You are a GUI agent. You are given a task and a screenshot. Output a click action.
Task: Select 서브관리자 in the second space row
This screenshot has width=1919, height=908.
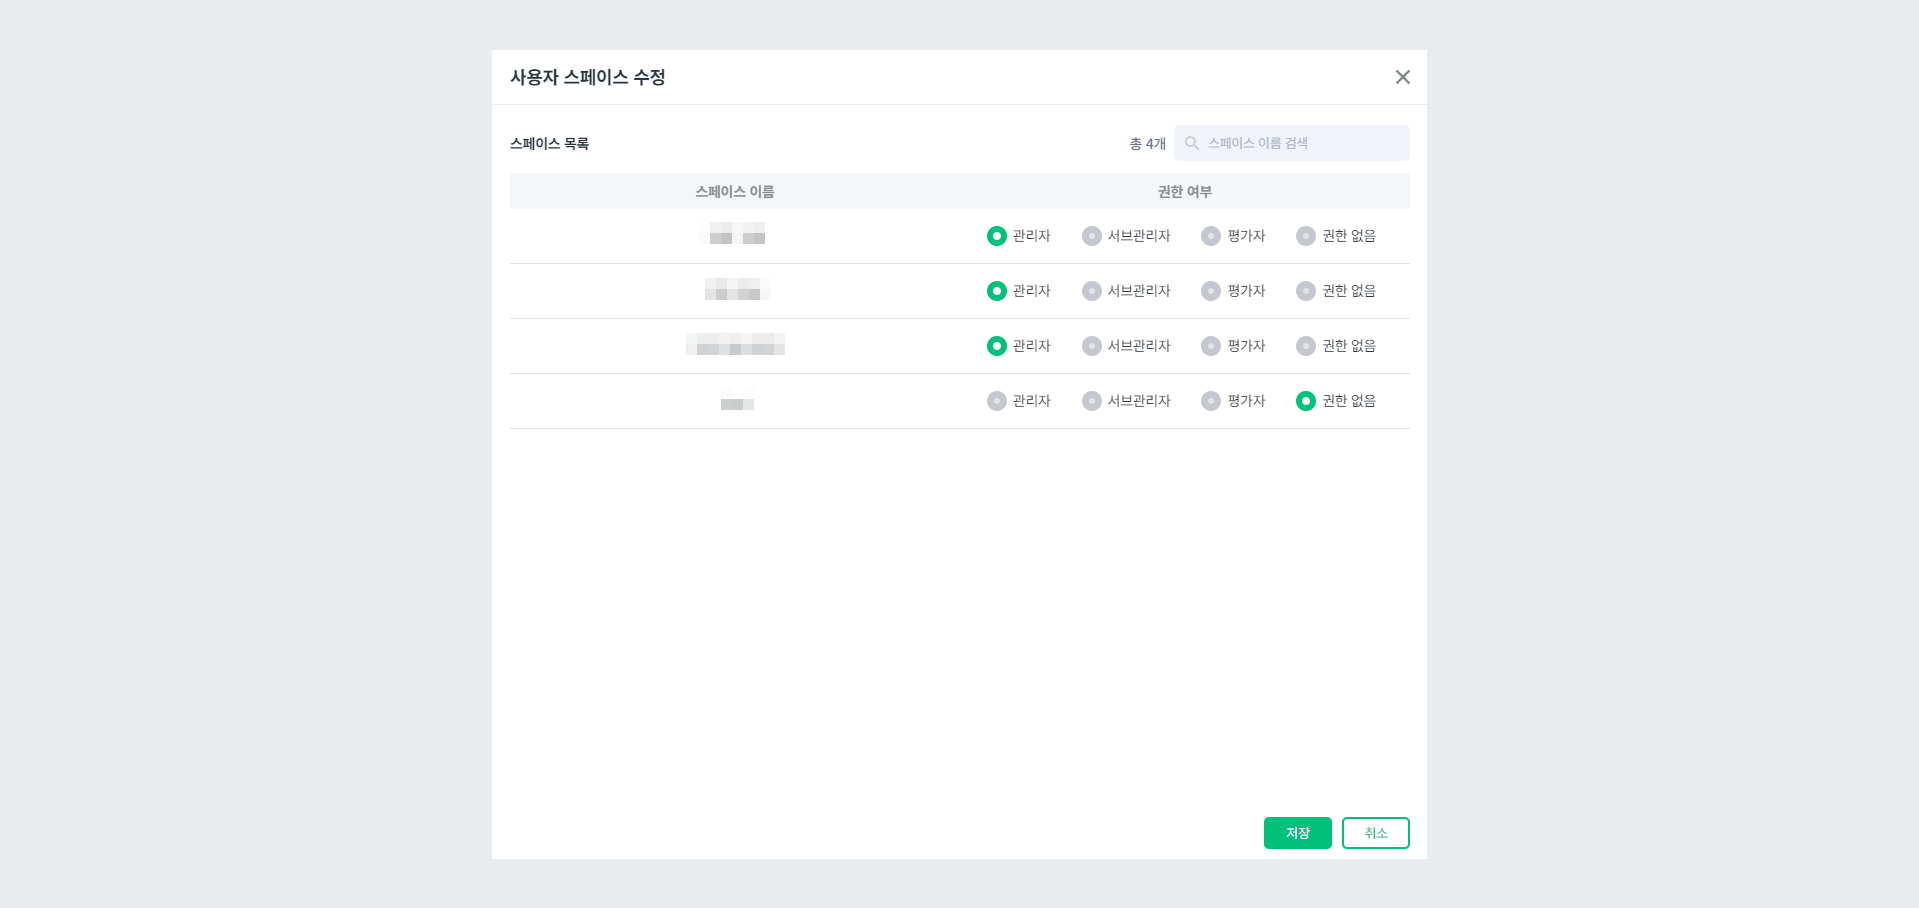tap(1090, 291)
